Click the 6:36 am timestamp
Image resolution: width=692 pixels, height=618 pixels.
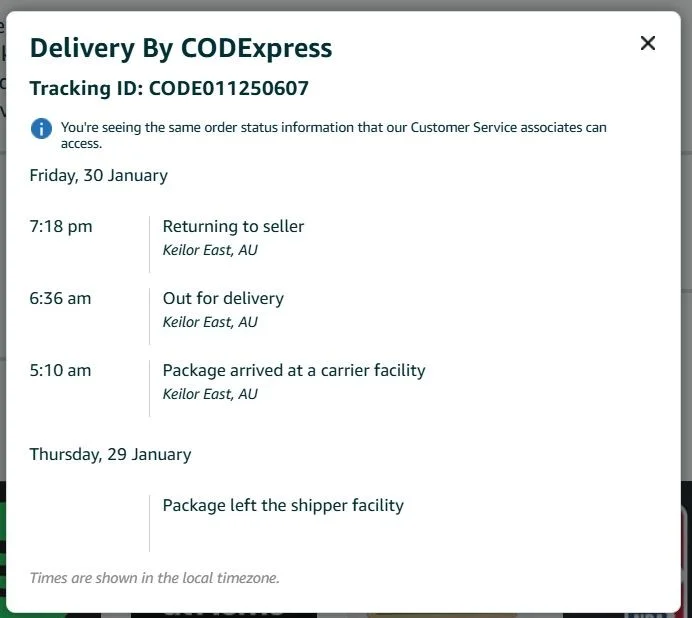tap(60, 298)
